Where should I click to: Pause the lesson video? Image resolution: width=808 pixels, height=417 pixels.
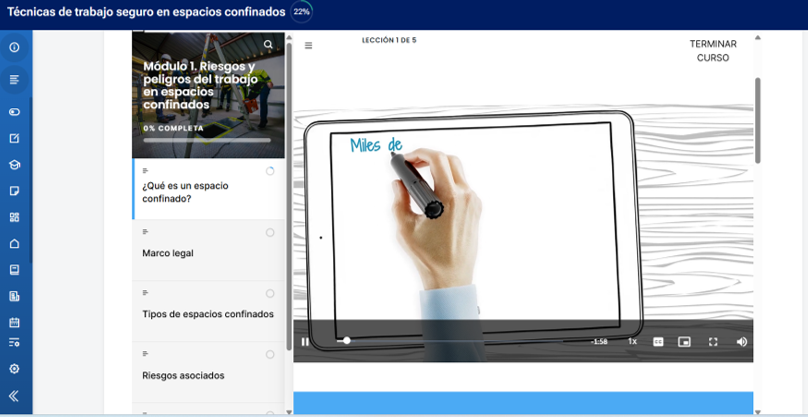(305, 342)
